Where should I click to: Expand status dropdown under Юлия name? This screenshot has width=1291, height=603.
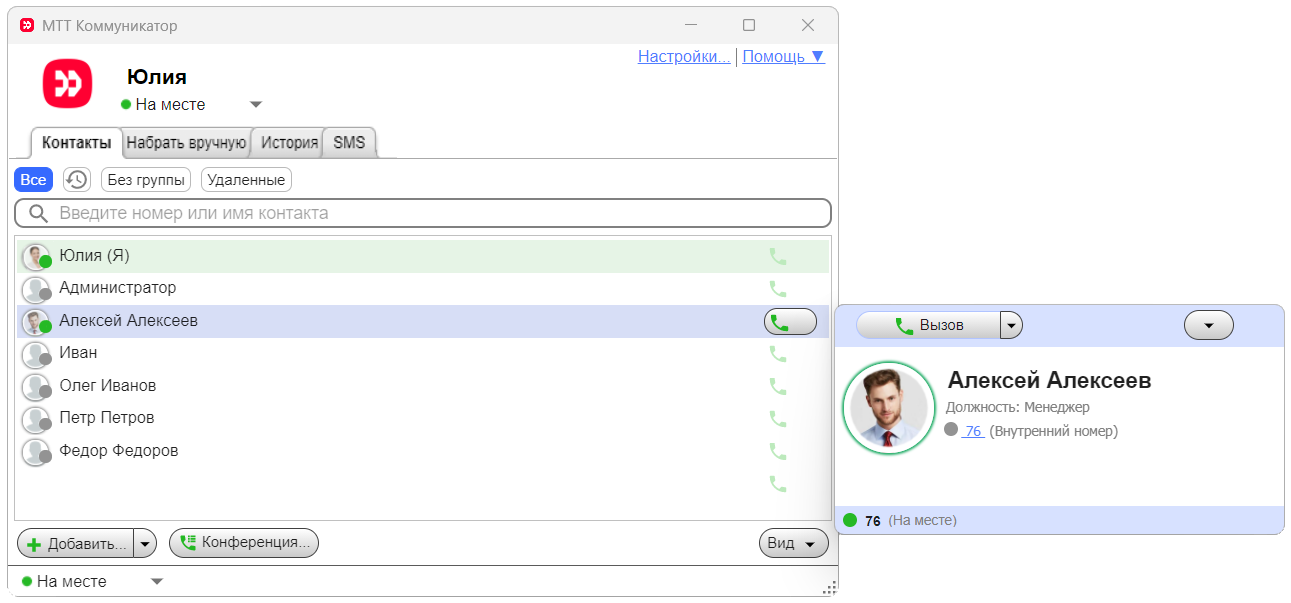tap(255, 105)
